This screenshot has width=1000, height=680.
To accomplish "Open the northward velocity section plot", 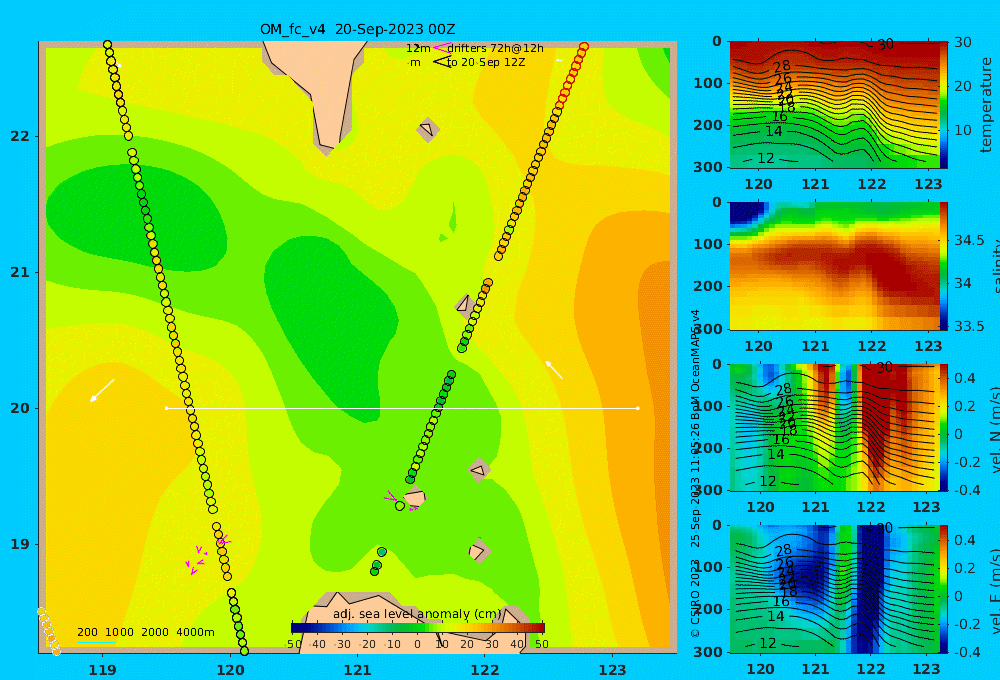I will (x=834, y=427).
